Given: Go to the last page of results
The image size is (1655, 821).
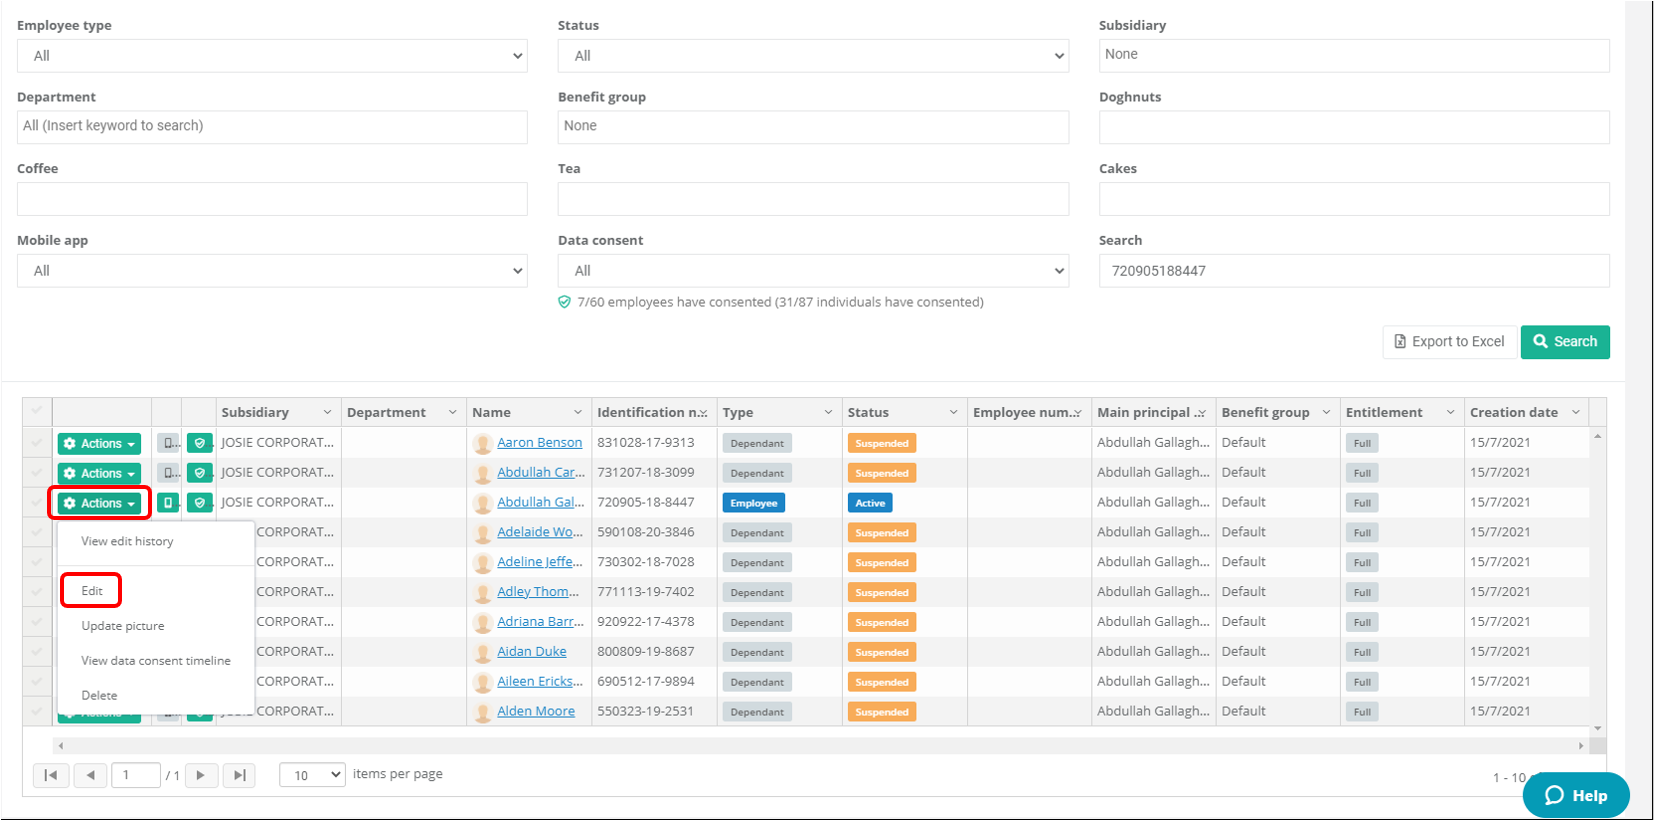Looking at the screenshot, I should (x=239, y=775).
